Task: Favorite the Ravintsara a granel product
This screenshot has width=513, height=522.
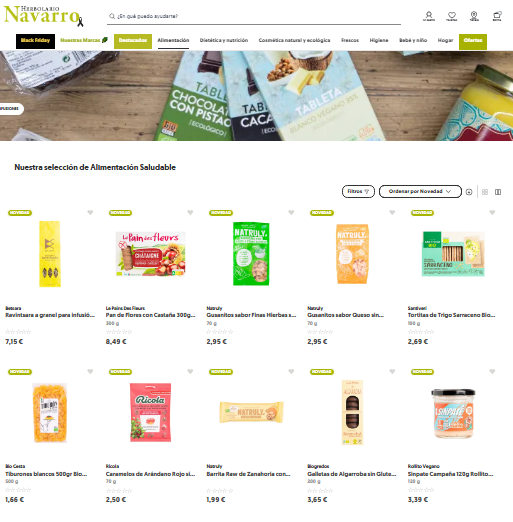Action: (x=90, y=213)
